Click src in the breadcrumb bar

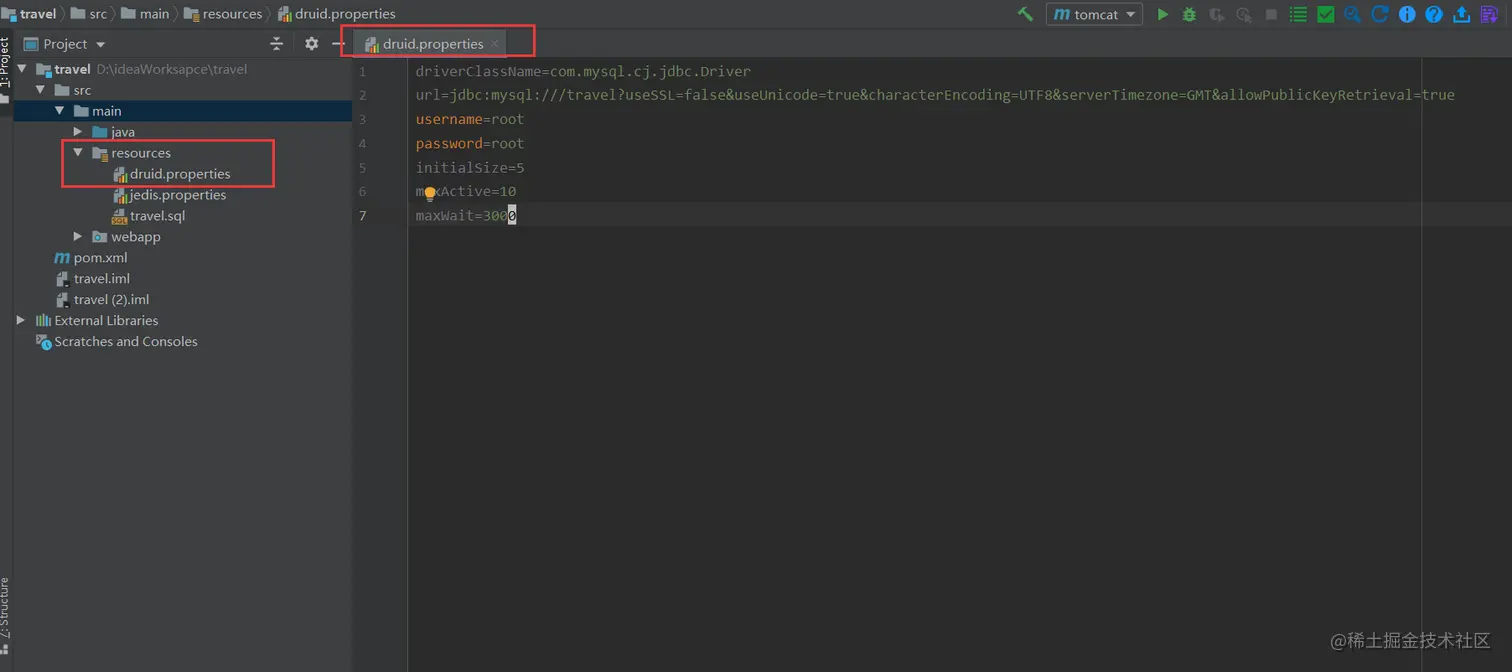pyautogui.click(x=89, y=14)
